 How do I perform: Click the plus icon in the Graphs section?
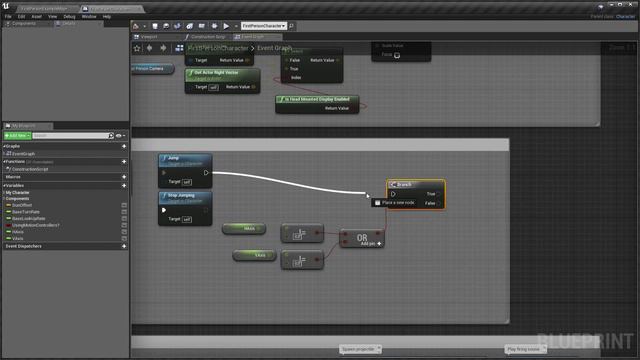(x=124, y=146)
